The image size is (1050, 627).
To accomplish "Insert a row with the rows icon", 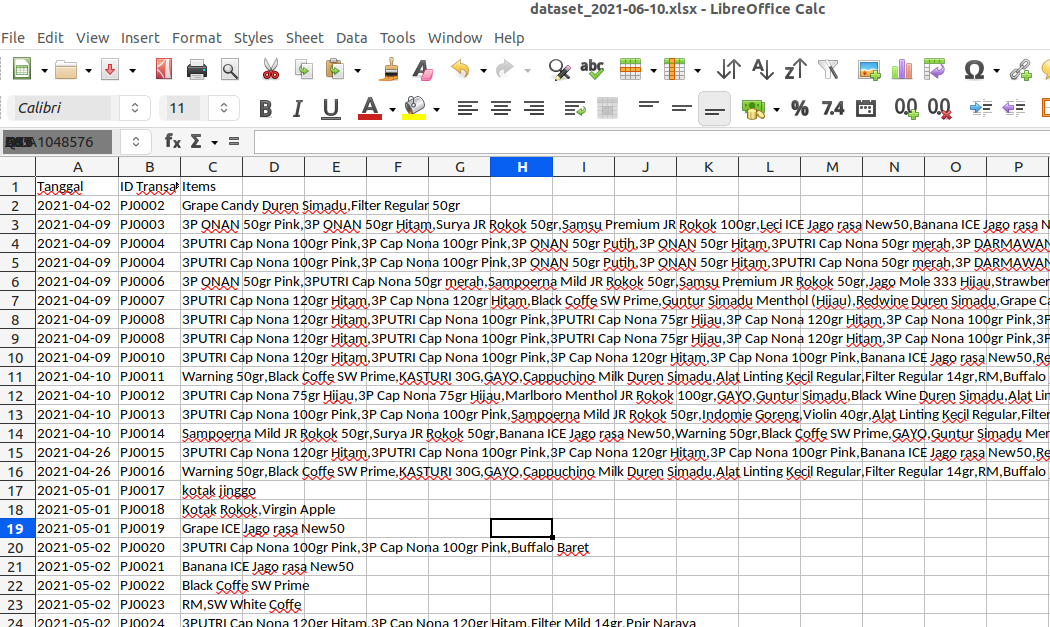I will click(x=631, y=69).
